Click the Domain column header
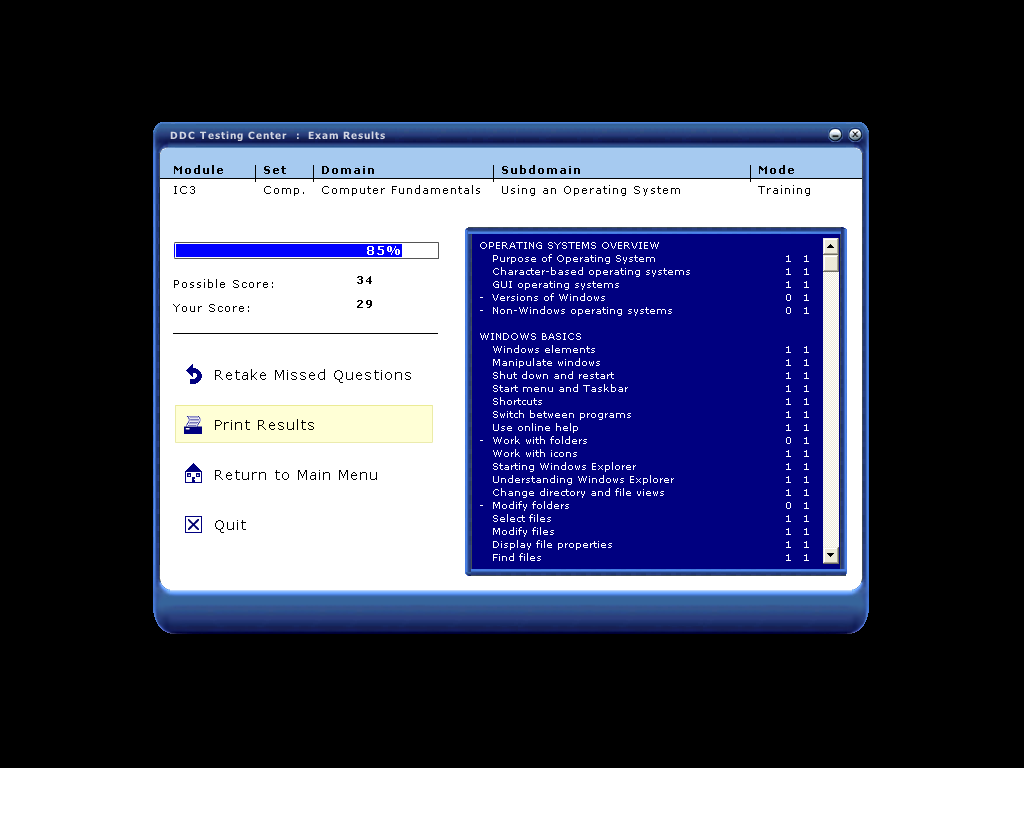This screenshot has height=833, width=1024. point(348,170)
